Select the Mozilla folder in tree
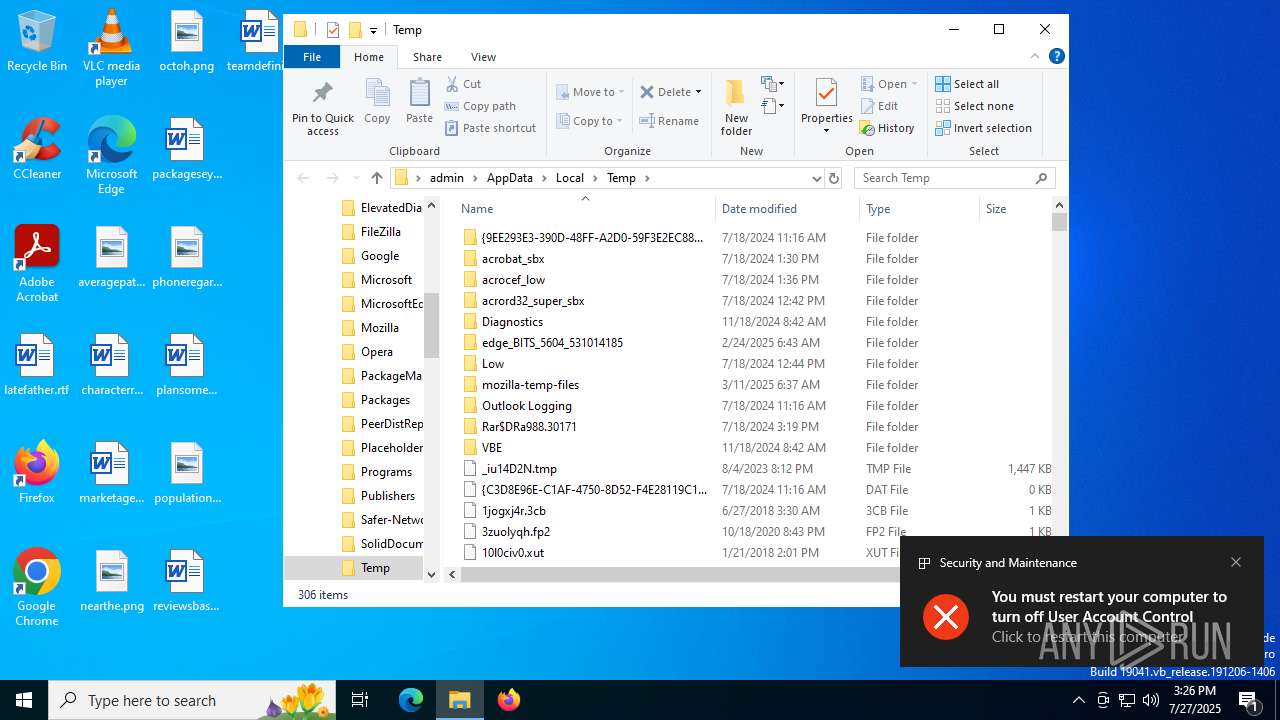 click(x=380, y=328)
